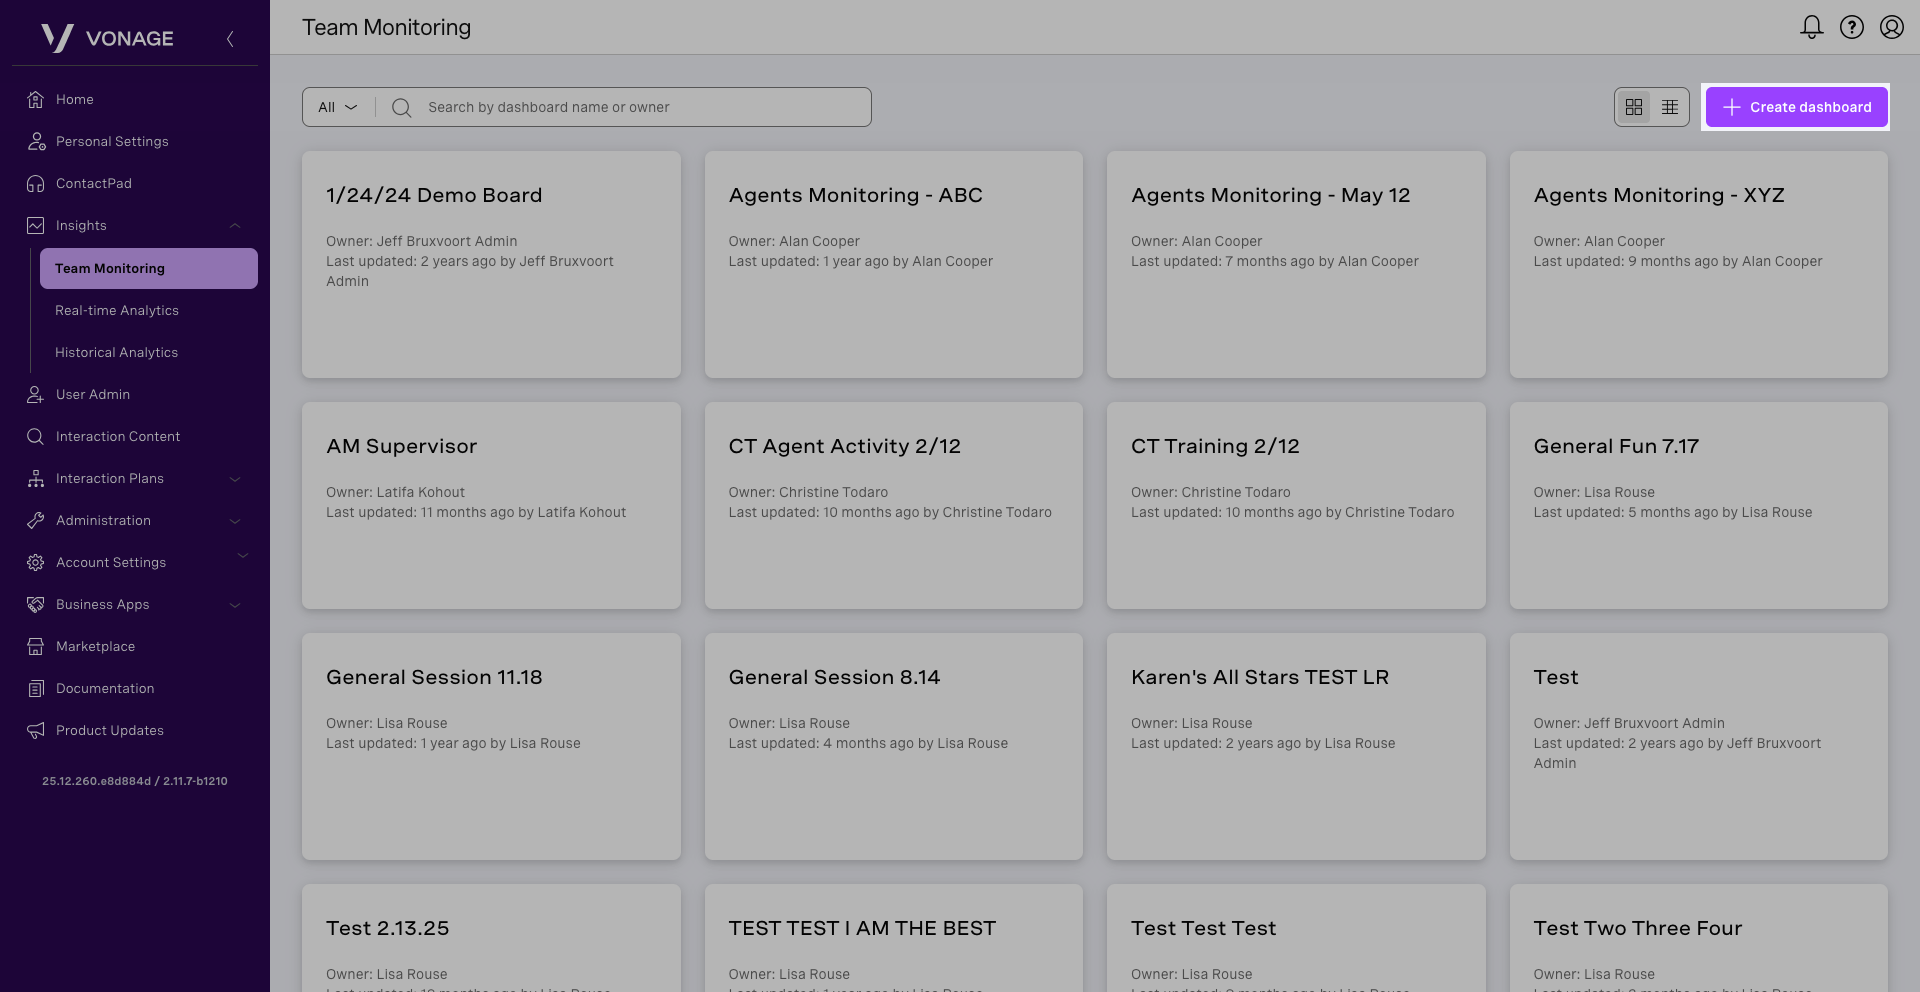Click the Marketplace store icon
This screenshot has height=992, width=1920.
pyautogui.click(x=36, y=646)
